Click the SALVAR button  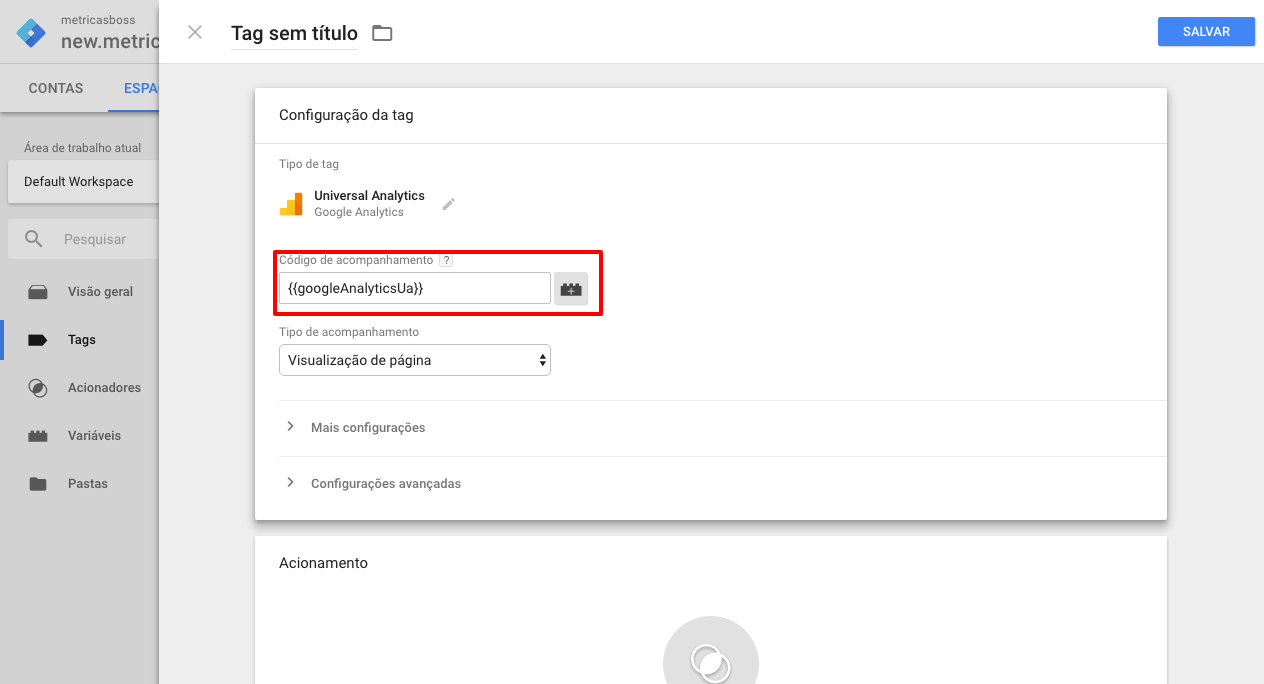pos(1206,32)
